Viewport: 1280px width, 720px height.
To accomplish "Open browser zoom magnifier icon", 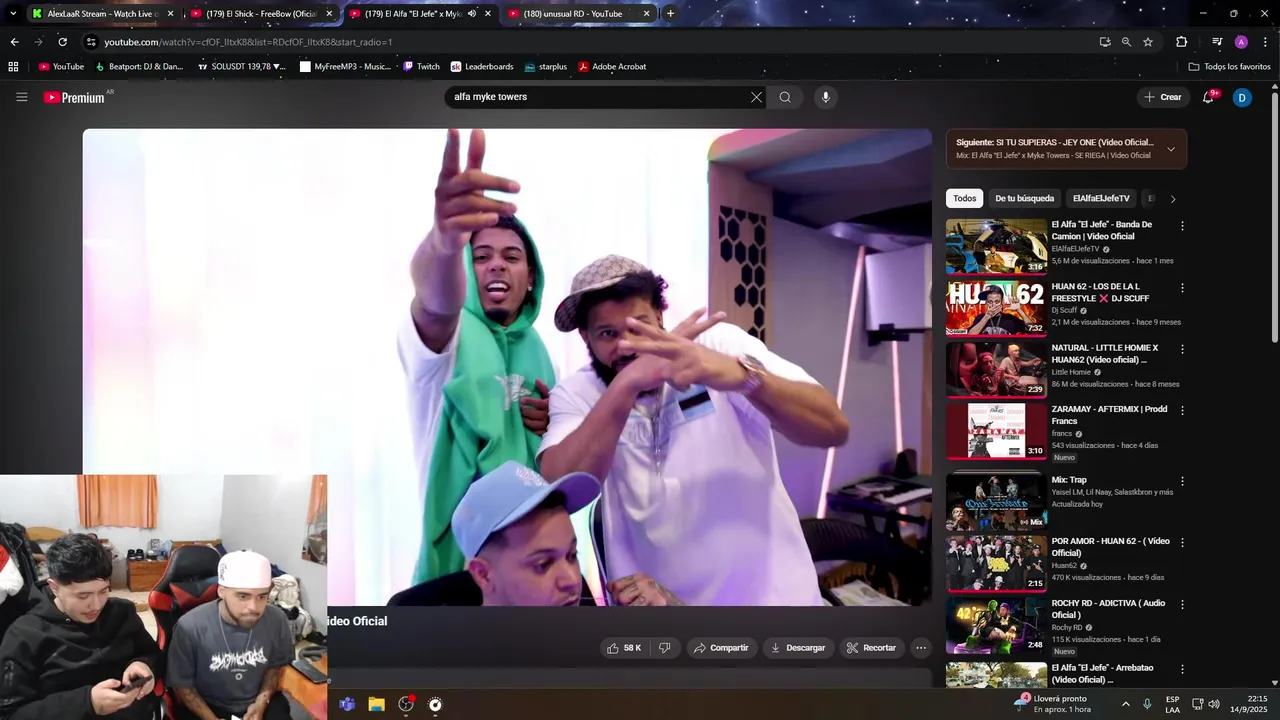I will pos(1126,42).
